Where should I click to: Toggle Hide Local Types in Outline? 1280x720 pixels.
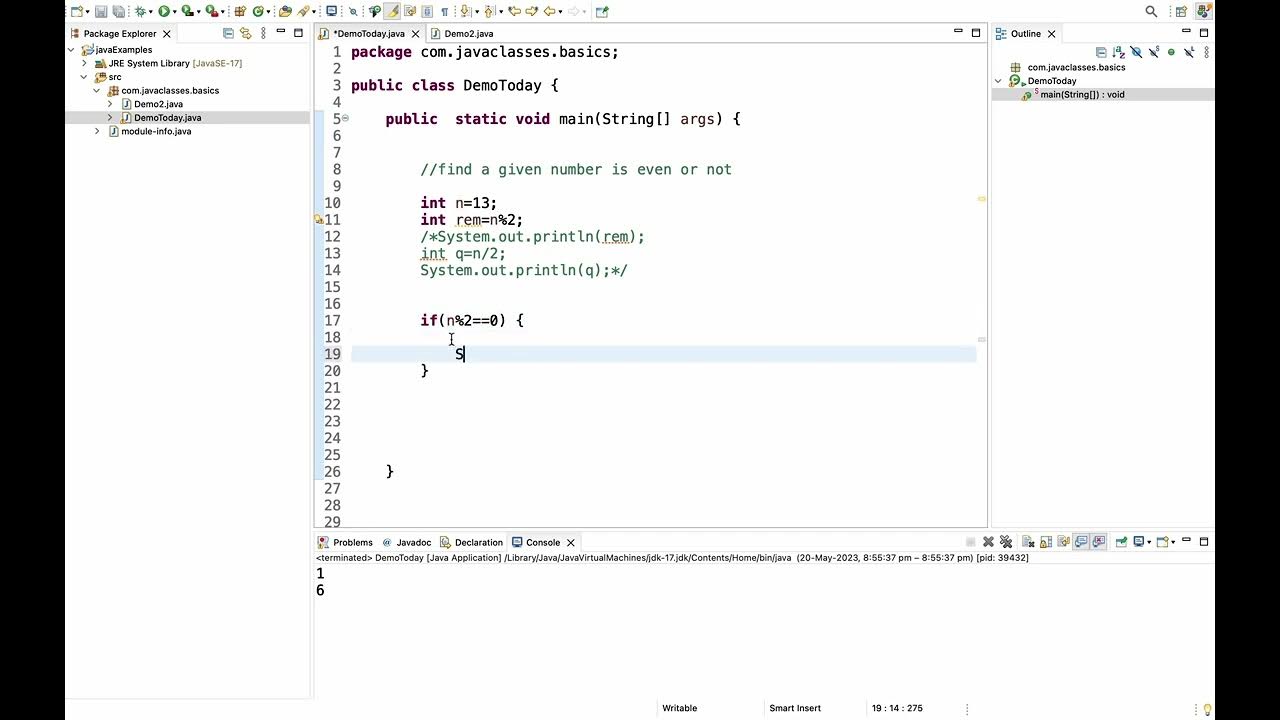(x=1189, y=52)
